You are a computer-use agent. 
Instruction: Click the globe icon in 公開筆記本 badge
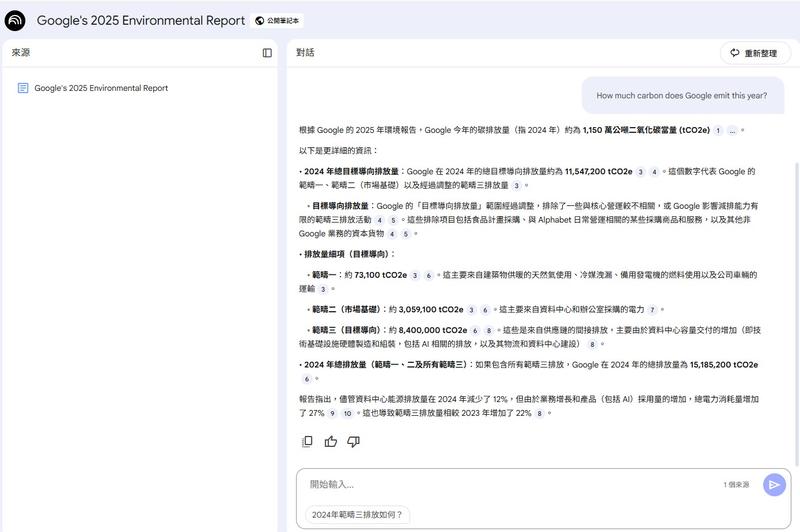(x=260, y=20)
